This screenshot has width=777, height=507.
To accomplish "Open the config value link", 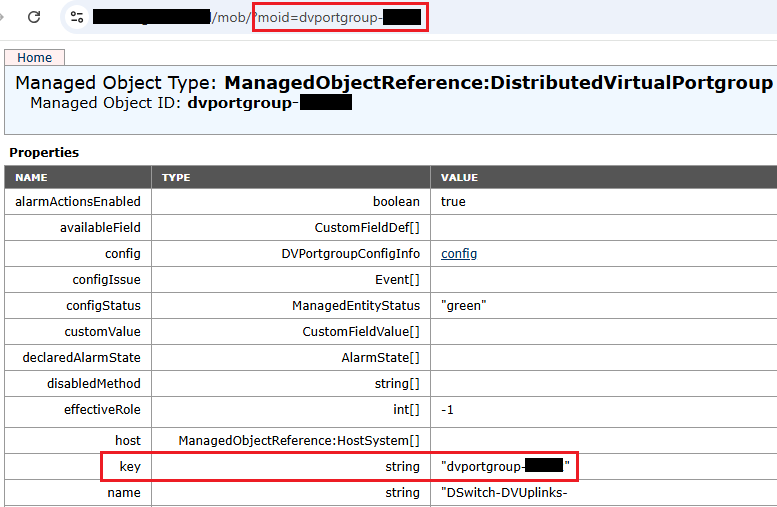I will pyautogui.click(x=459, y=254).
